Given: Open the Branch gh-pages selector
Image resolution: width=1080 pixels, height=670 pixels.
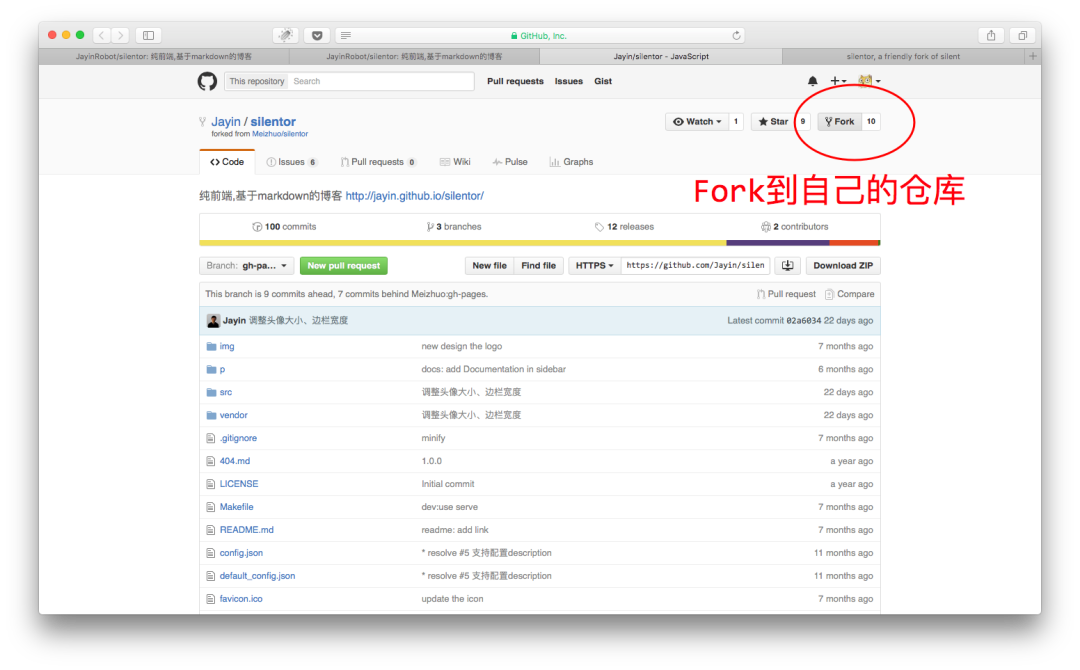Looking at the screenshot, I should 247,266.
